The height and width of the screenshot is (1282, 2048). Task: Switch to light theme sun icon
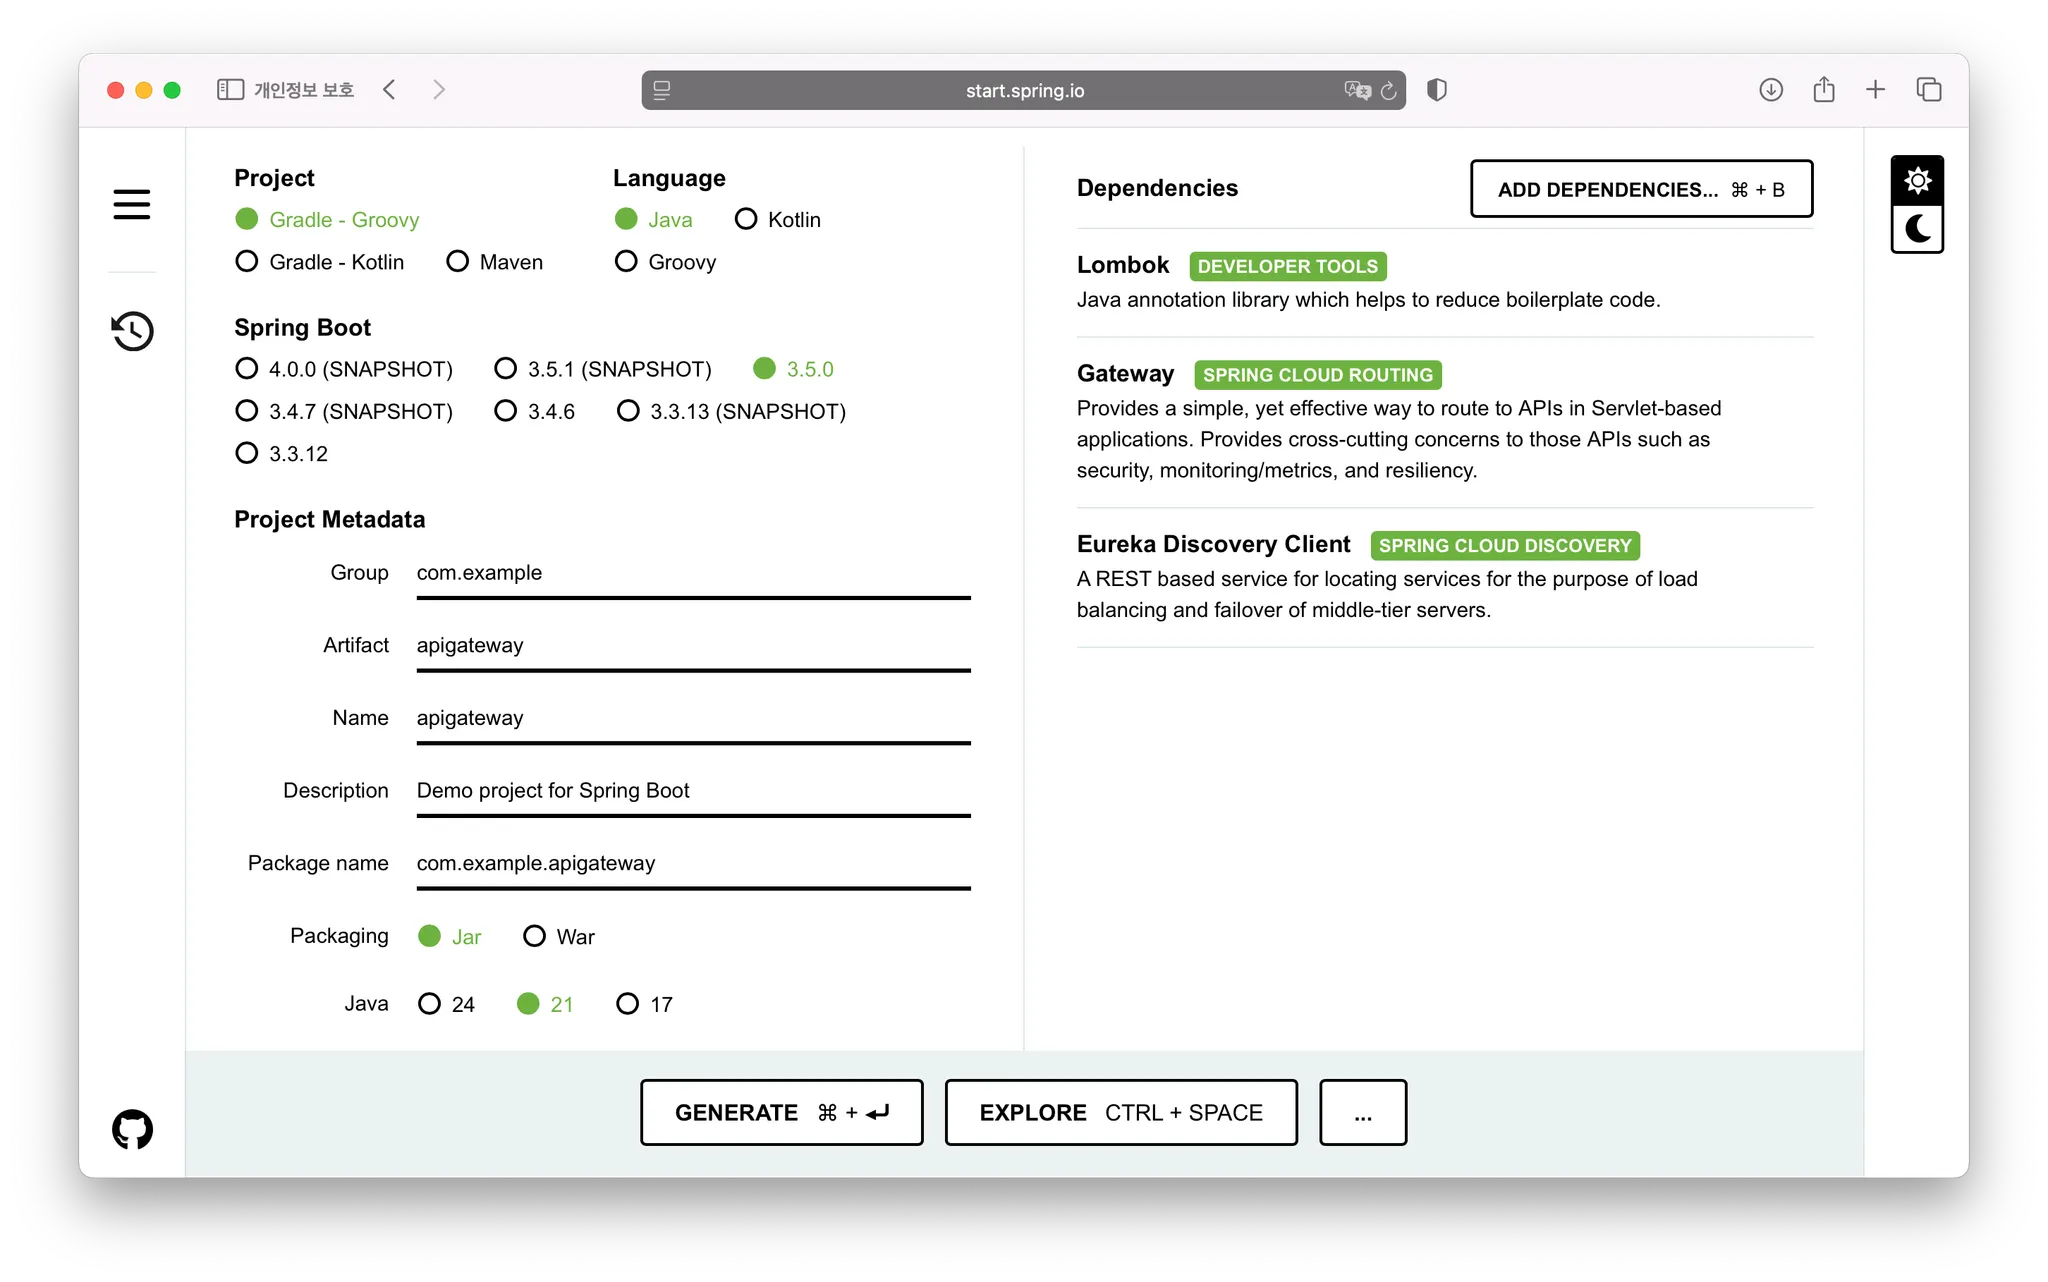coord(1917,181)
